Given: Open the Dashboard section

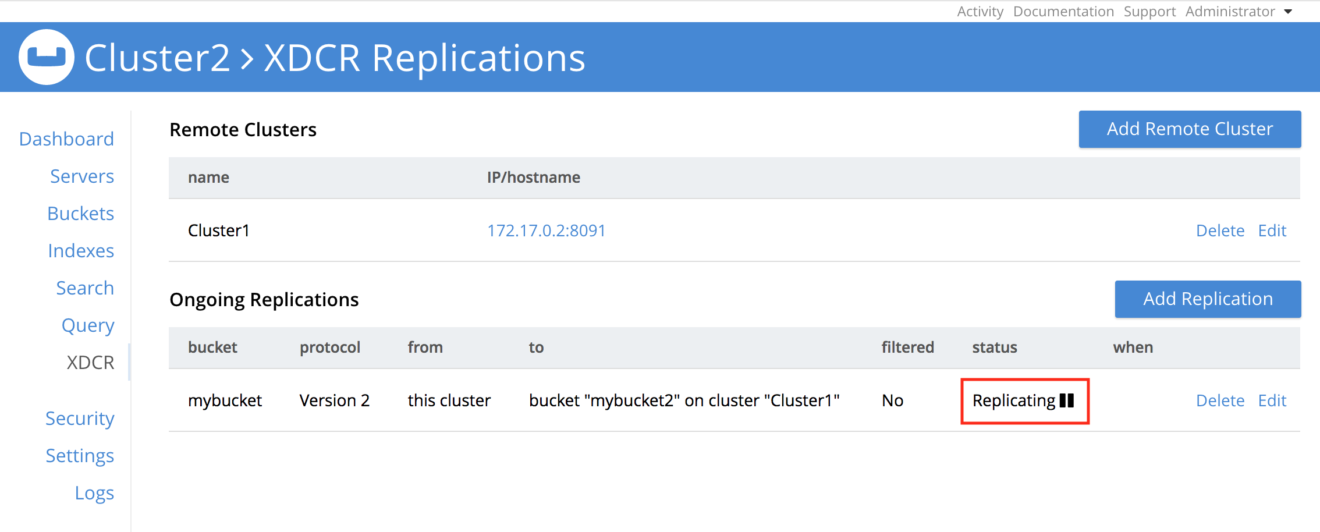Looking at the screenshot, I should [66, 139].
